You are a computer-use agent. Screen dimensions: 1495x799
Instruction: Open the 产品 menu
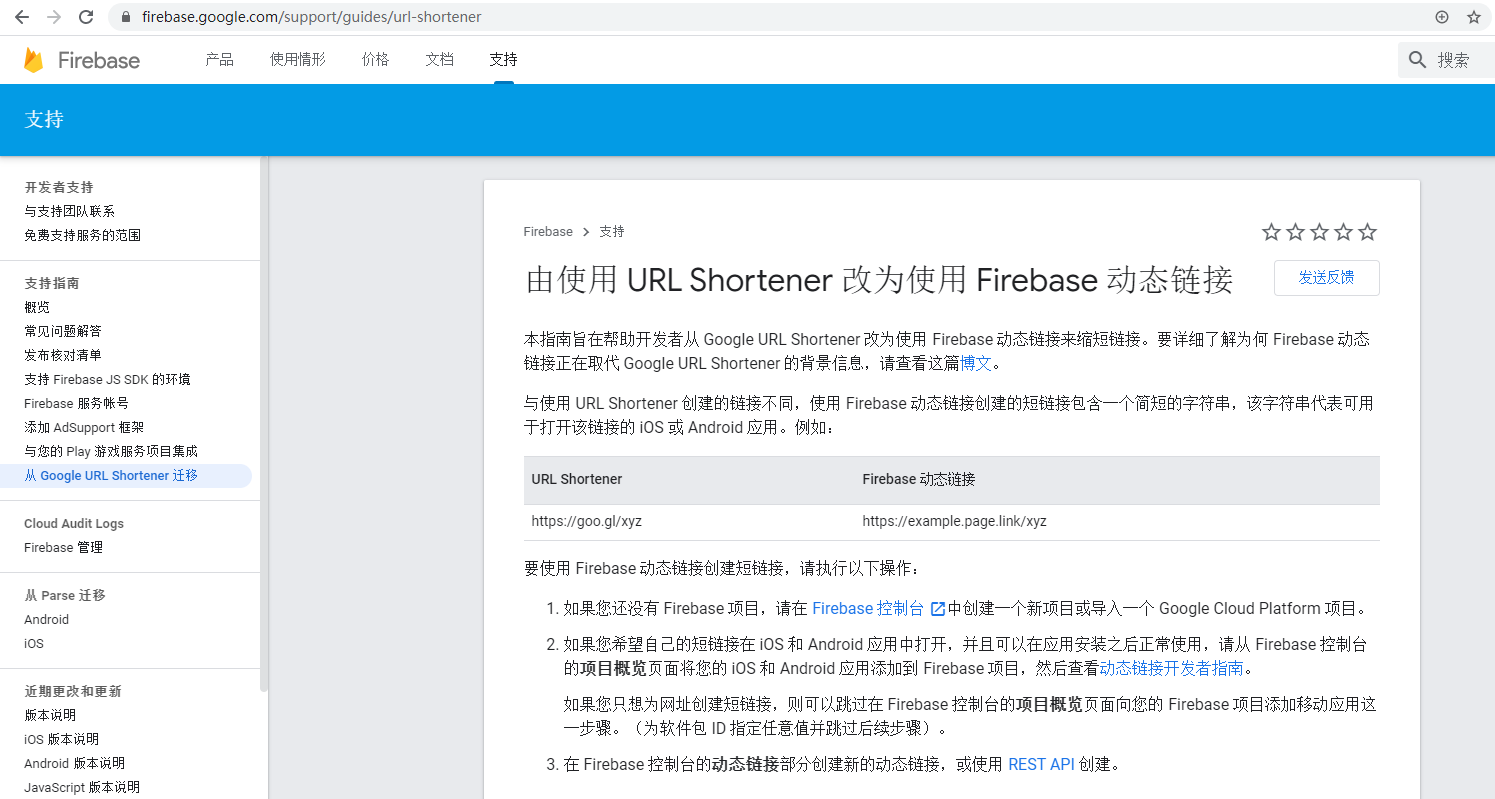219,60
